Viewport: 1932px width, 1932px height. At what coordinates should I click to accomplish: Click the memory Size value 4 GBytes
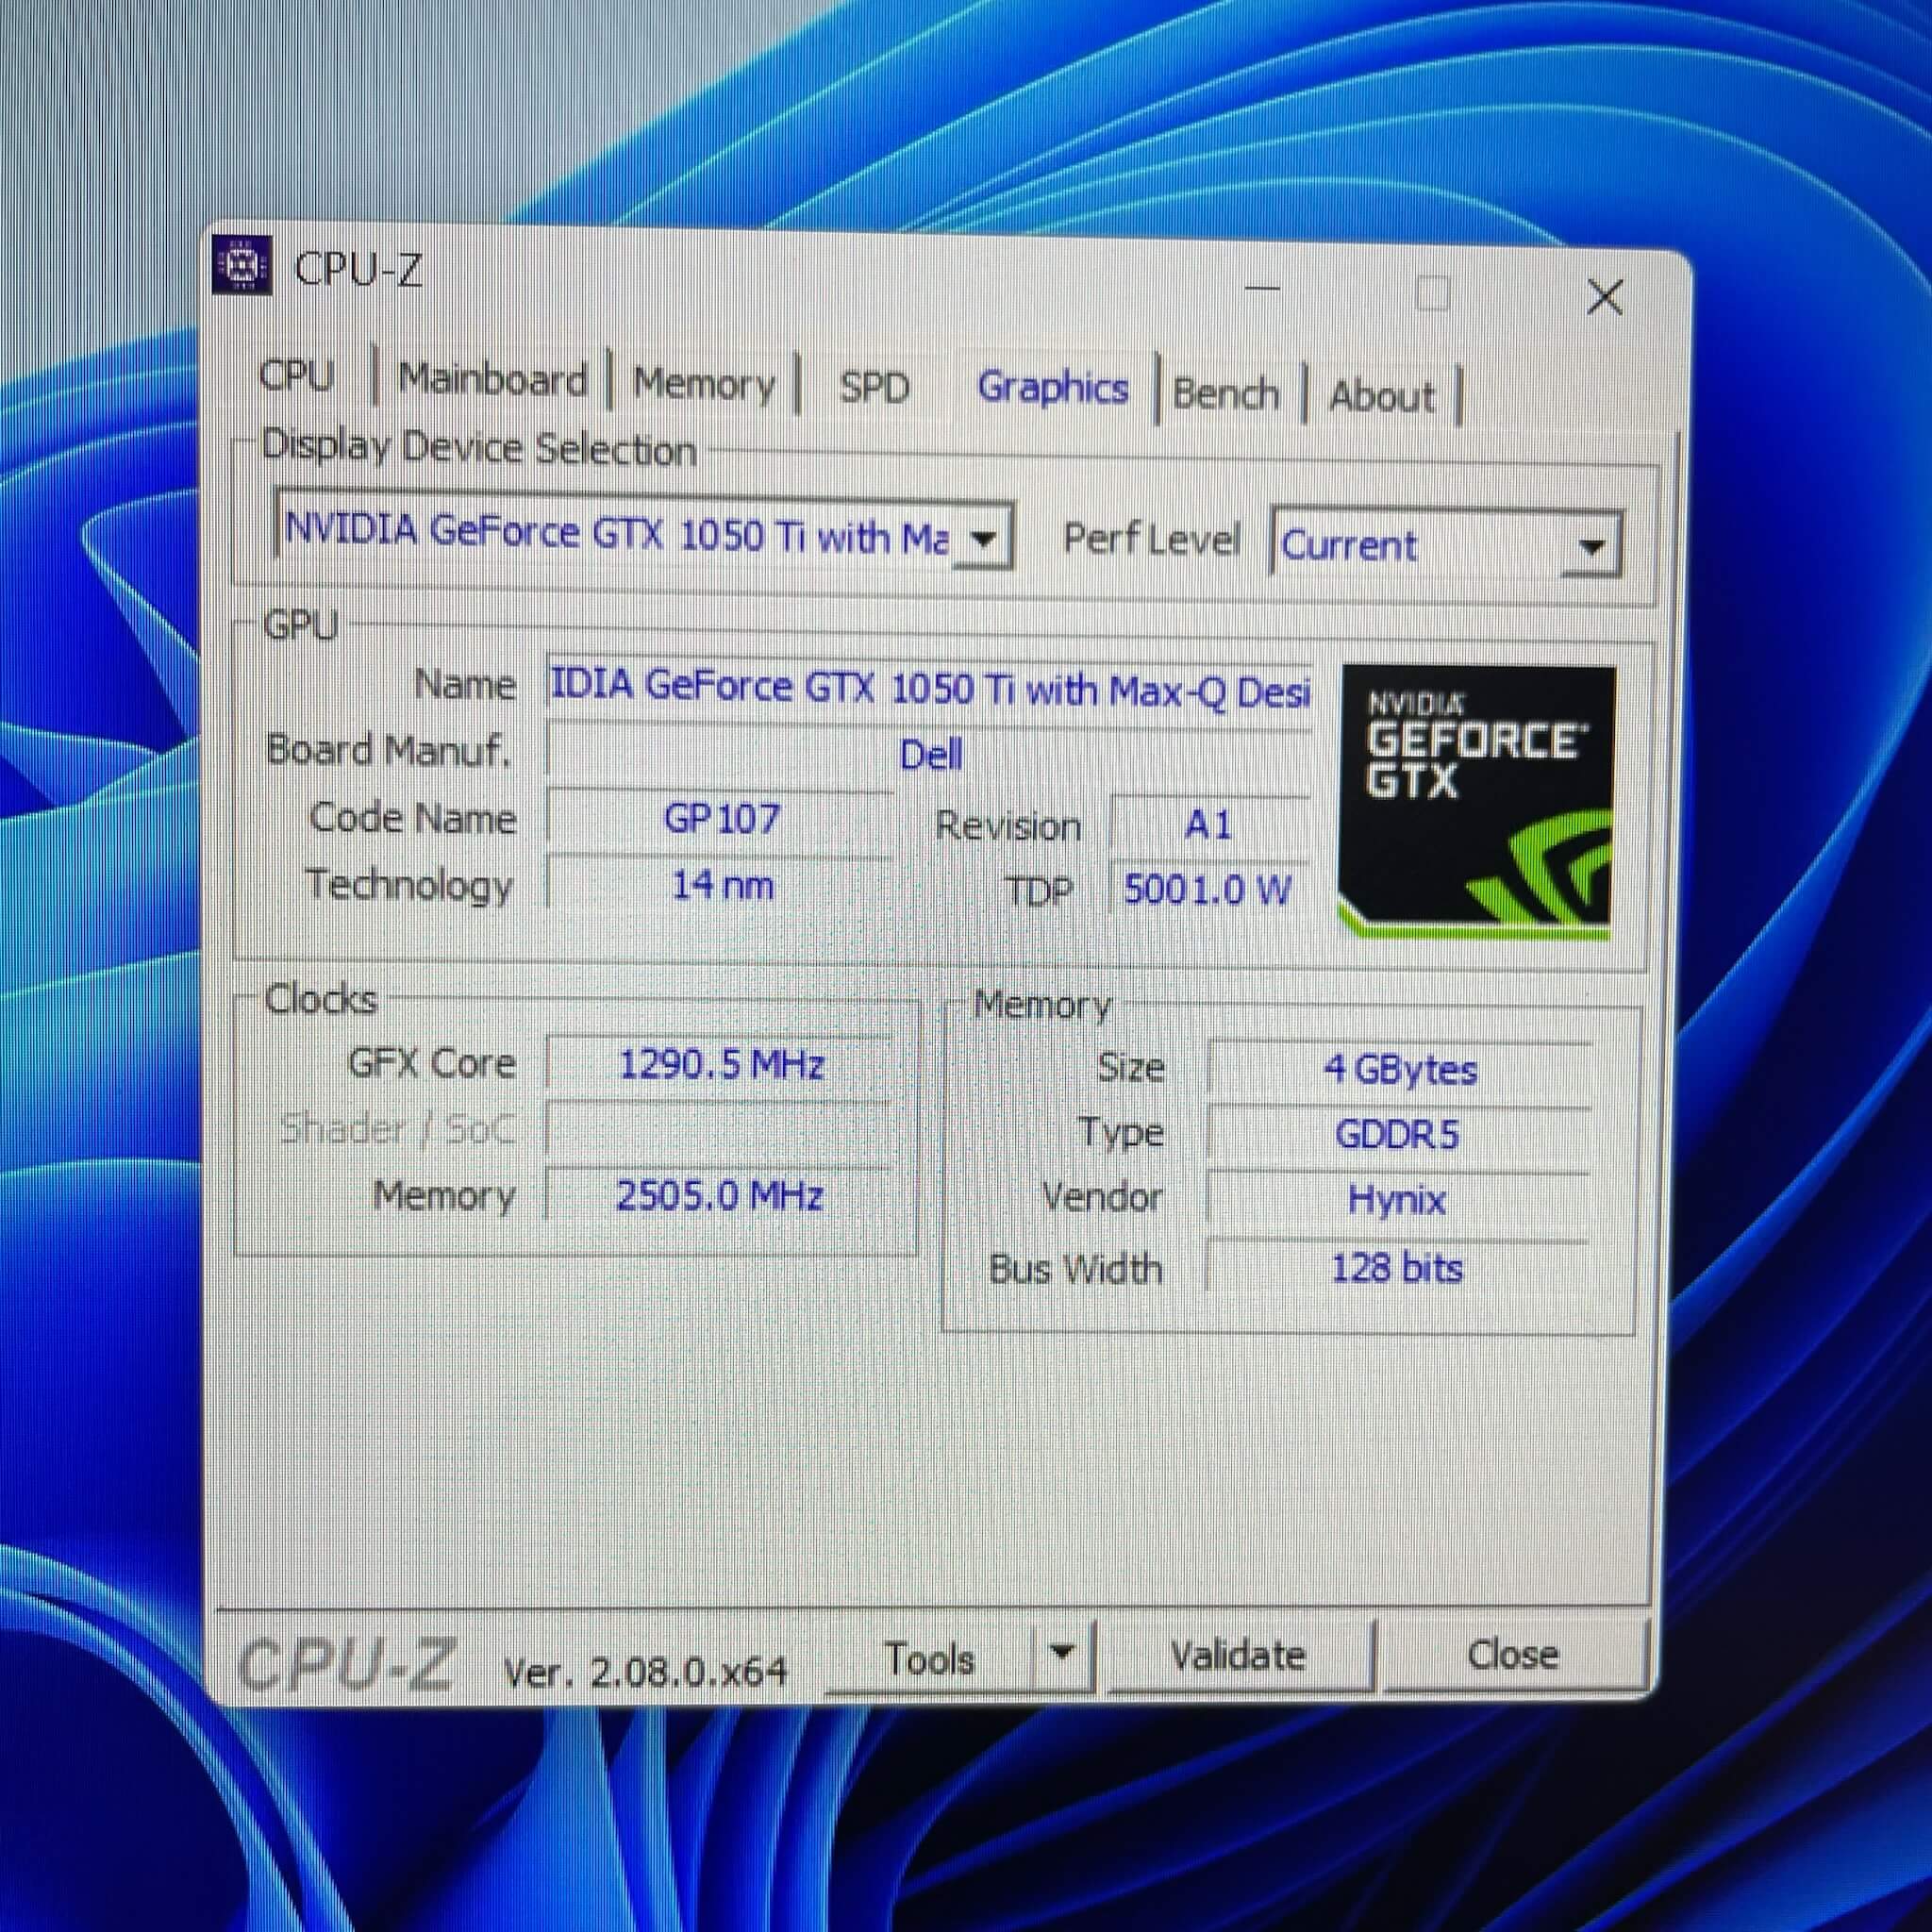click(x=1398, y=1069)
